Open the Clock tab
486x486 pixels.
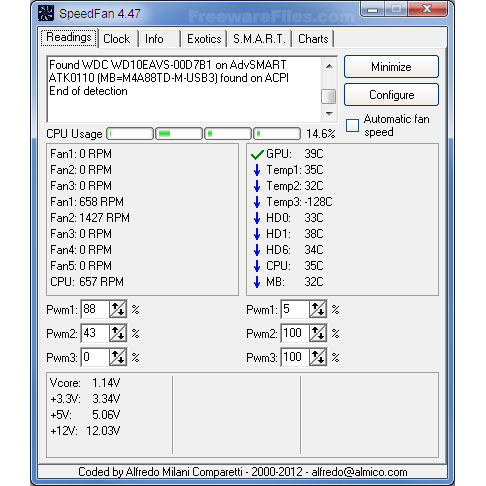[118, 39]
